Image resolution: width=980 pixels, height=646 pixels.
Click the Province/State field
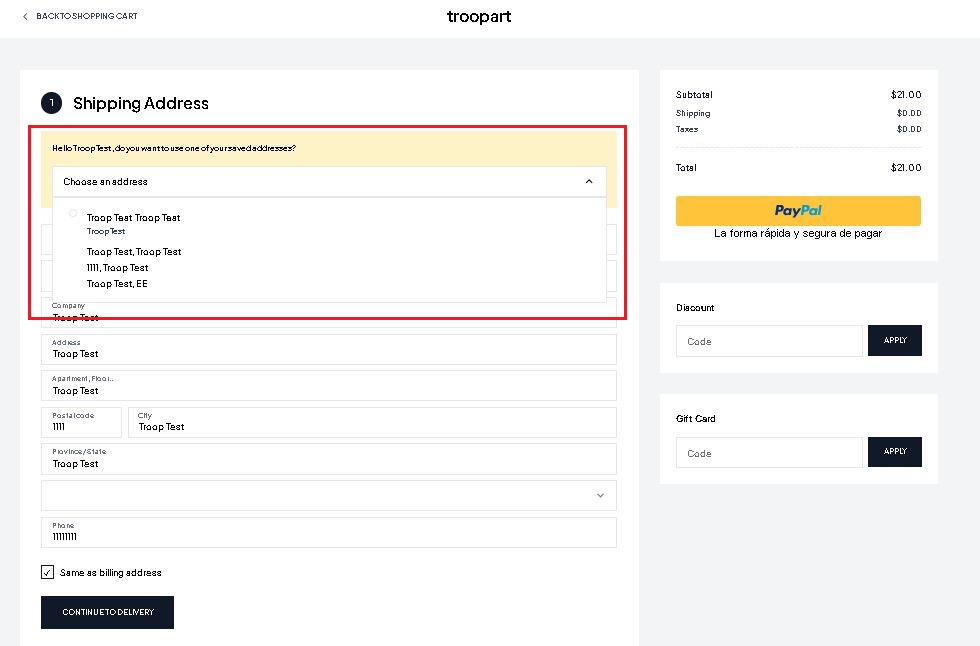point(329,459)
